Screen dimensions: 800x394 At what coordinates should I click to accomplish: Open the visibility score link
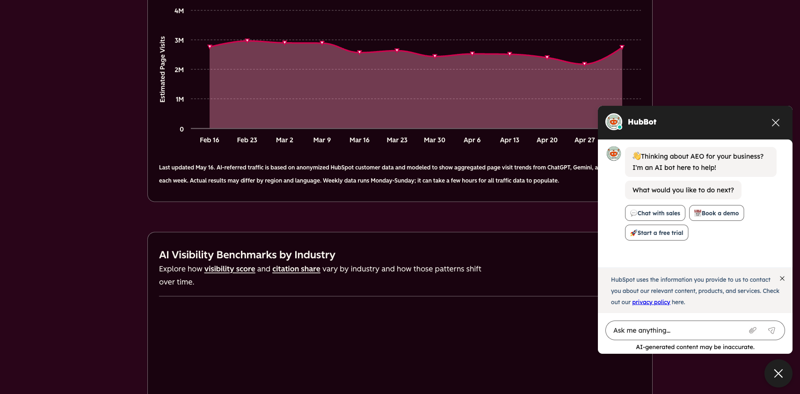(230, 269)
